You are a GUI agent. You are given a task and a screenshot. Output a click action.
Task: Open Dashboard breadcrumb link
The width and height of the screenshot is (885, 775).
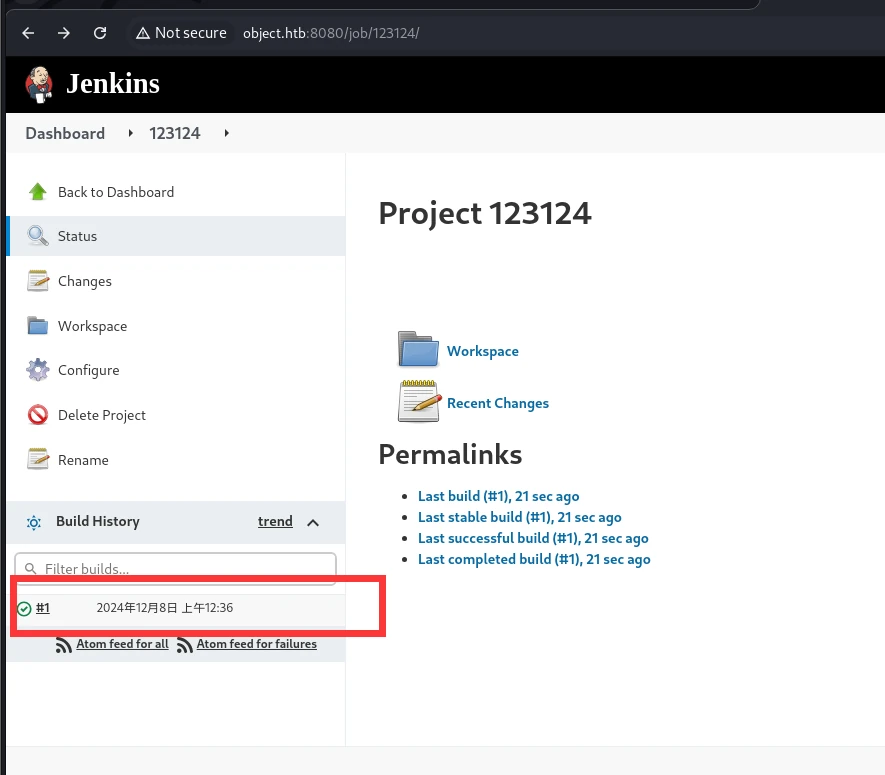[65, 133]
